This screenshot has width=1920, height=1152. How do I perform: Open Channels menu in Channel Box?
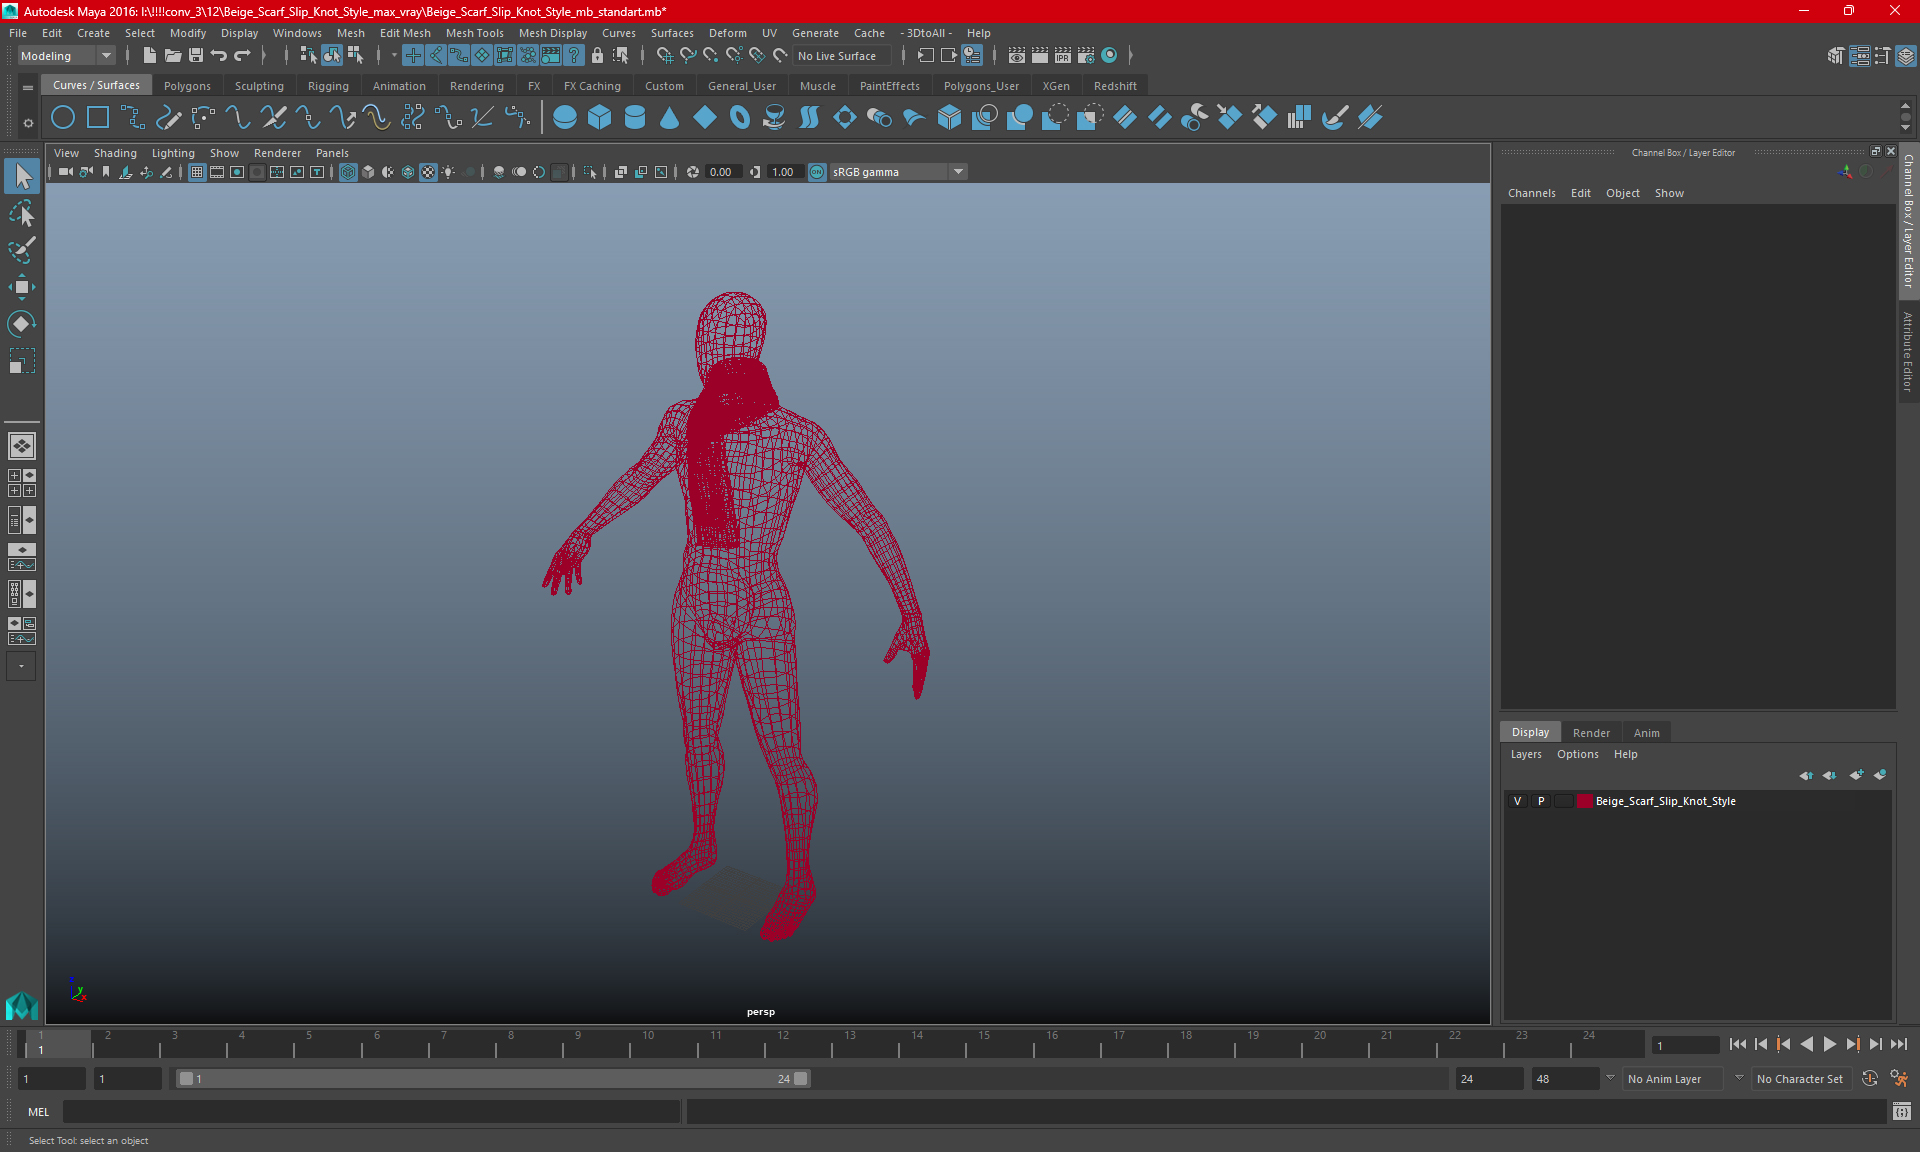pos(1531,193)
